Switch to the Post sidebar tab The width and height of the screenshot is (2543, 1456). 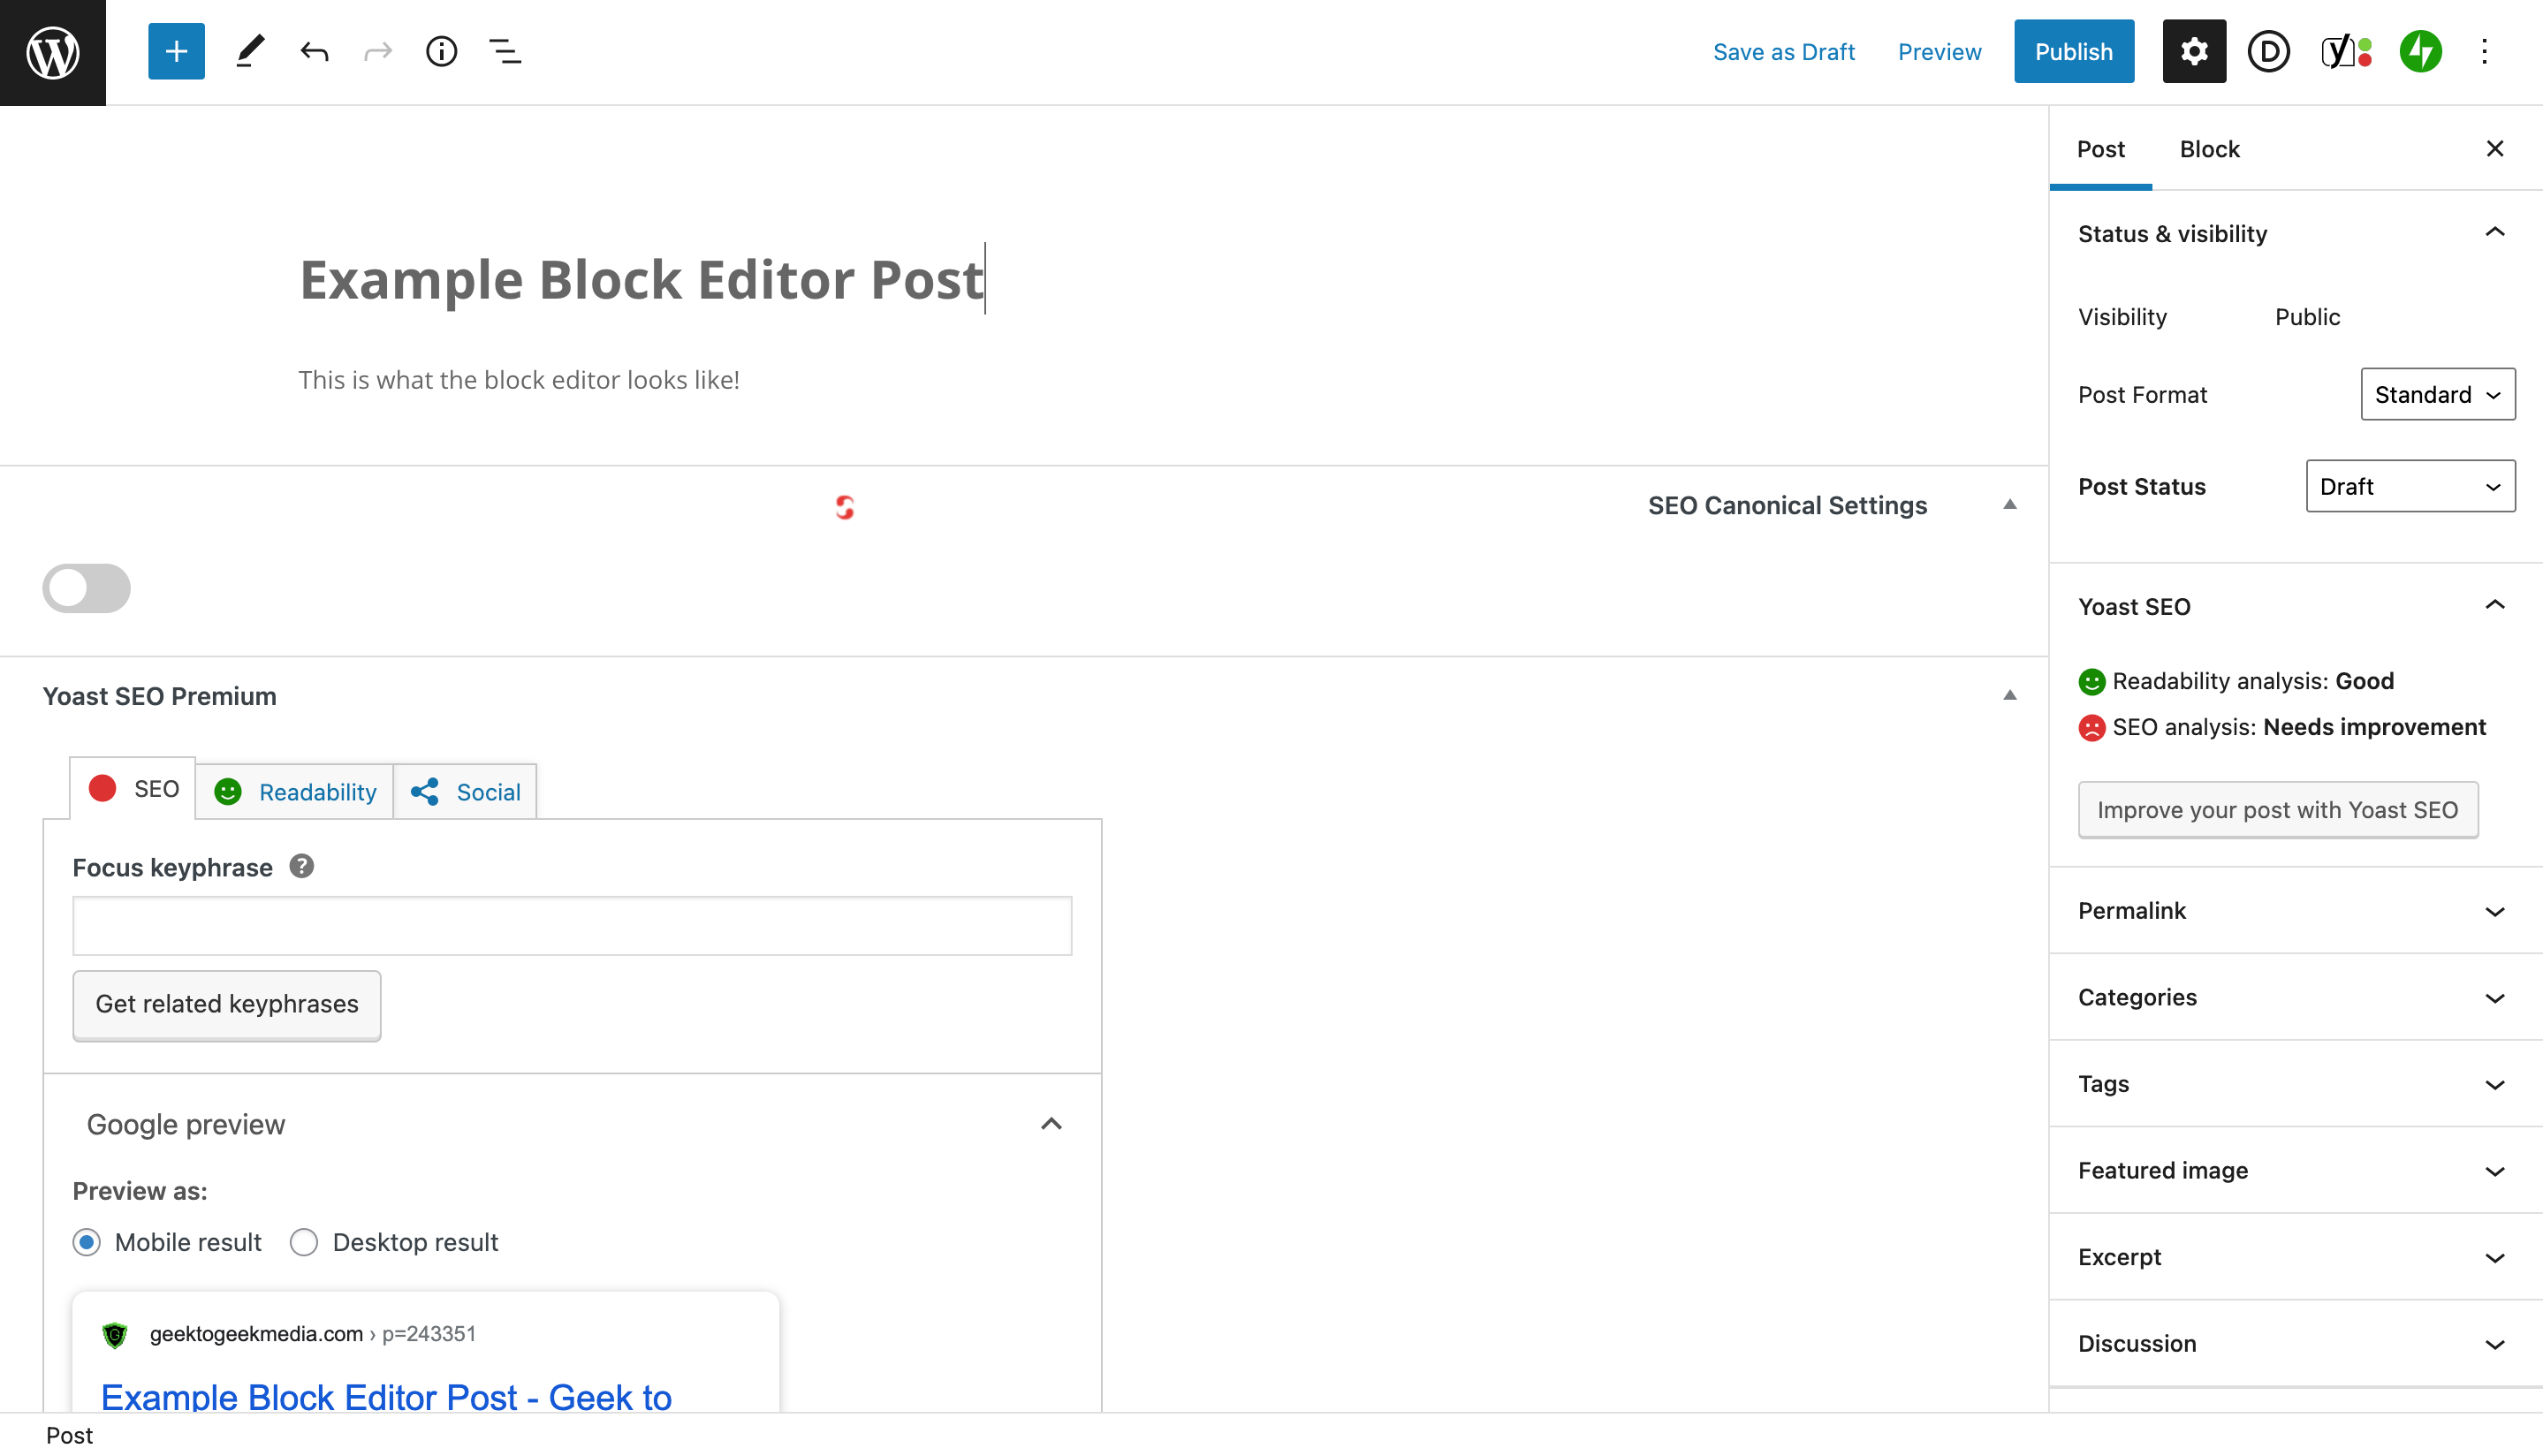[x=2100, y=149]
